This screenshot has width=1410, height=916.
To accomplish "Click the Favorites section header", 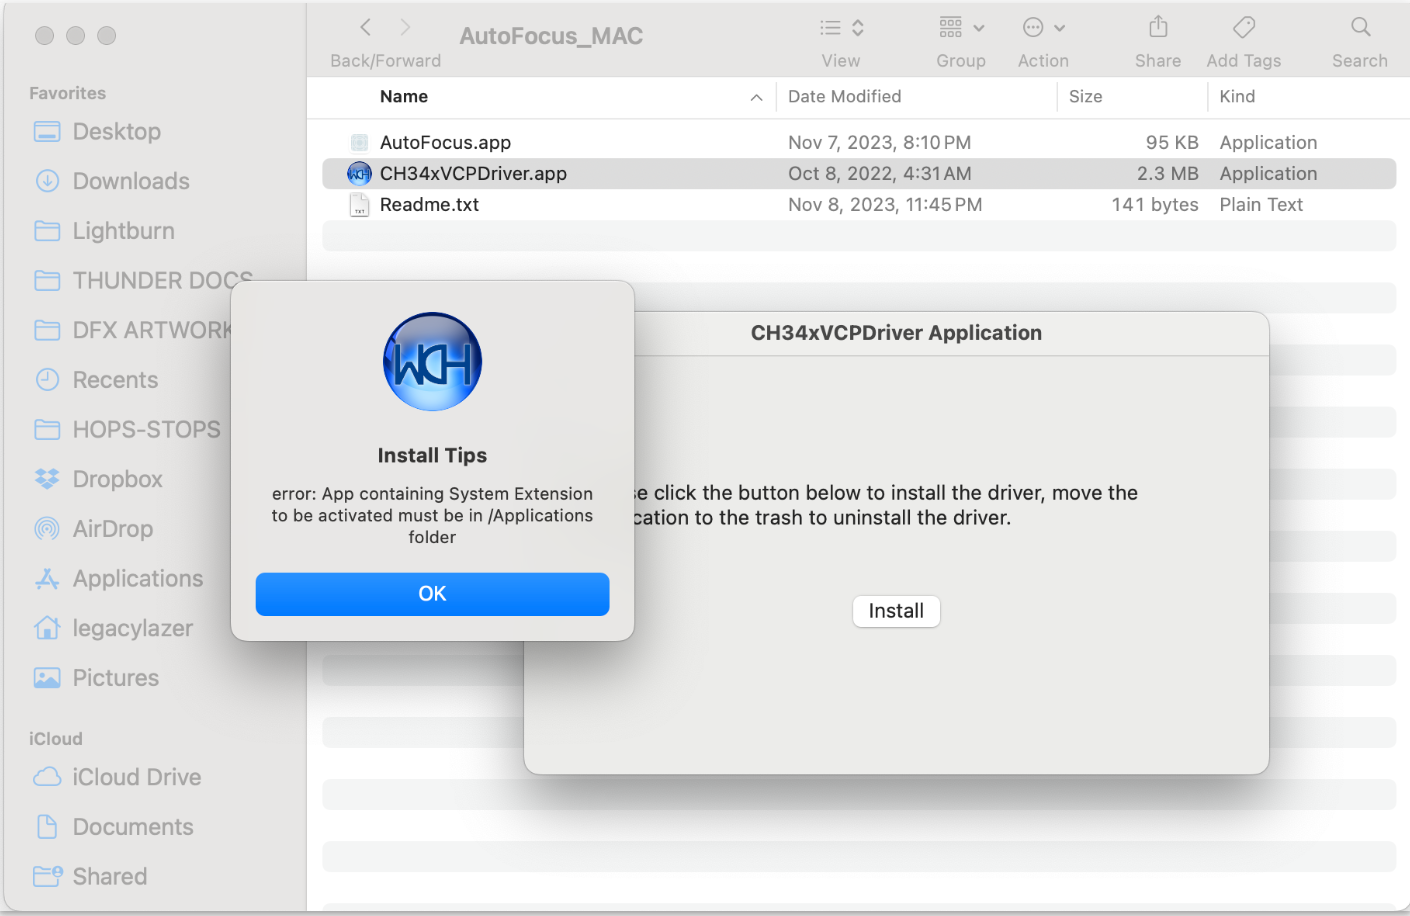I will click(67, 93).
